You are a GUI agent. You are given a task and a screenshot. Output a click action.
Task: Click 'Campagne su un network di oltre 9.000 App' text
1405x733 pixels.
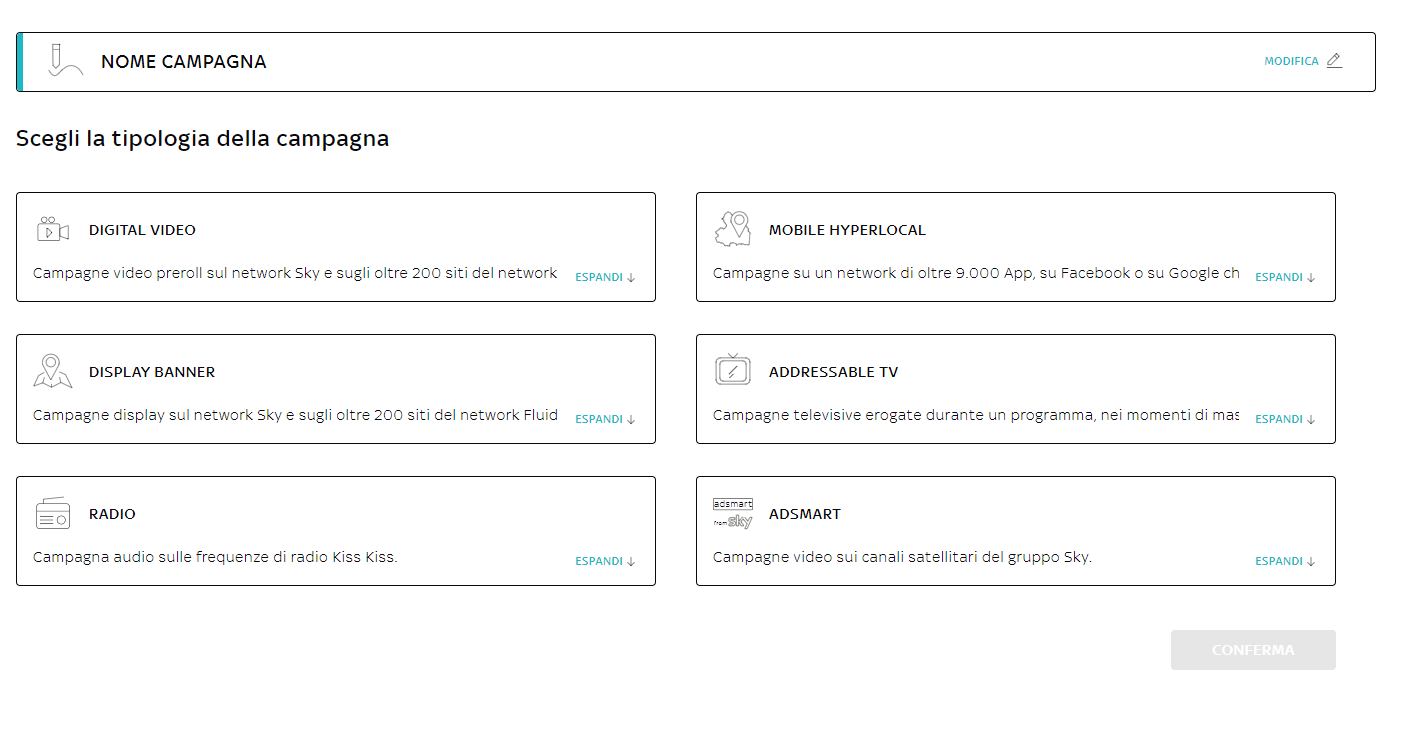[976, 273]
